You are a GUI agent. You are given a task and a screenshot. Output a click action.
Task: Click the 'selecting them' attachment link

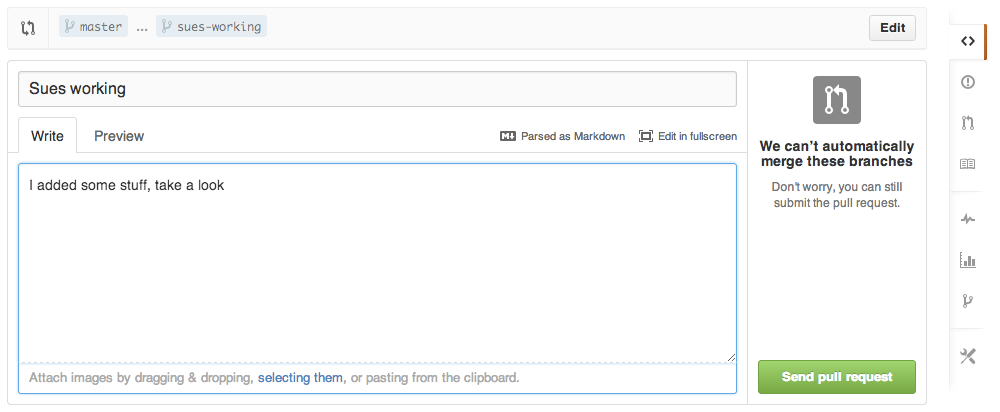pyautogui.click(x=300, y=378)
